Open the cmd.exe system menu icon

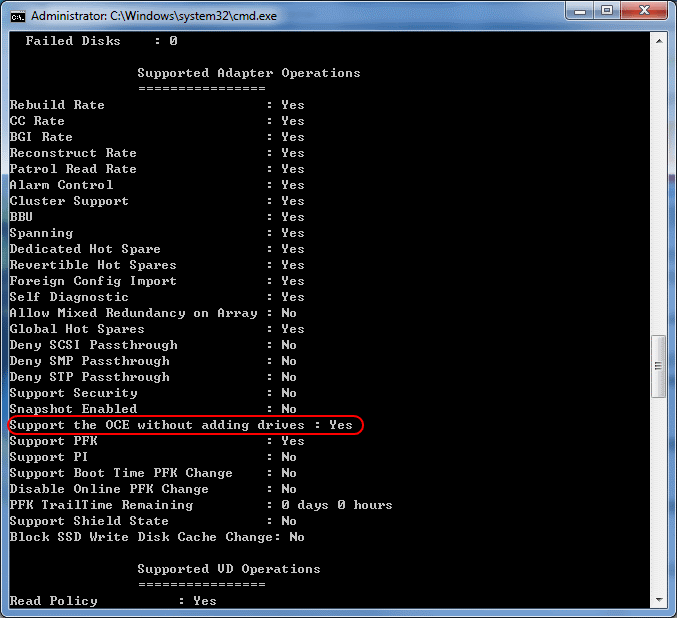click(x=18, y=17)
